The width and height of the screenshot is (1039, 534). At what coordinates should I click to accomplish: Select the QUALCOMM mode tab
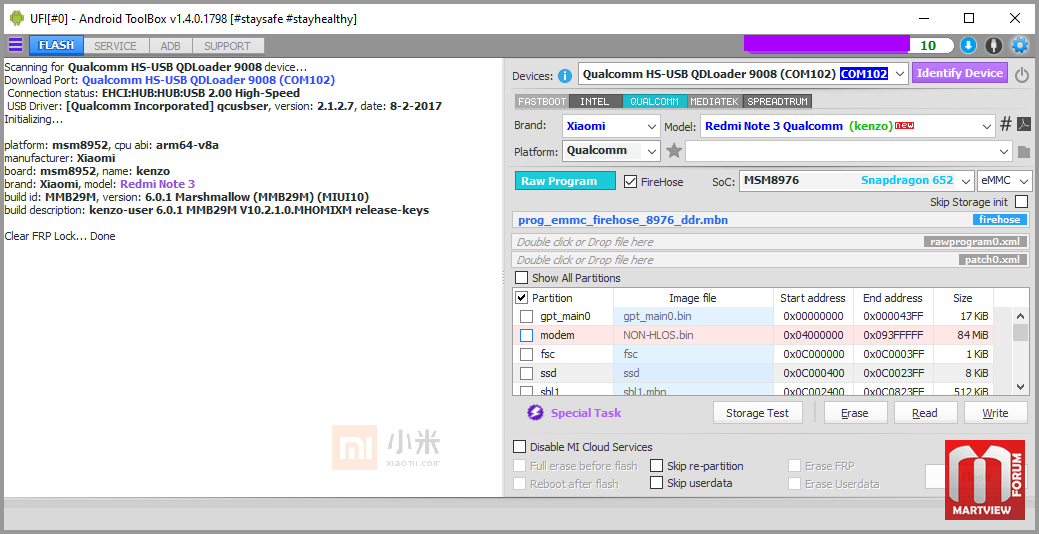click(654, 101)
